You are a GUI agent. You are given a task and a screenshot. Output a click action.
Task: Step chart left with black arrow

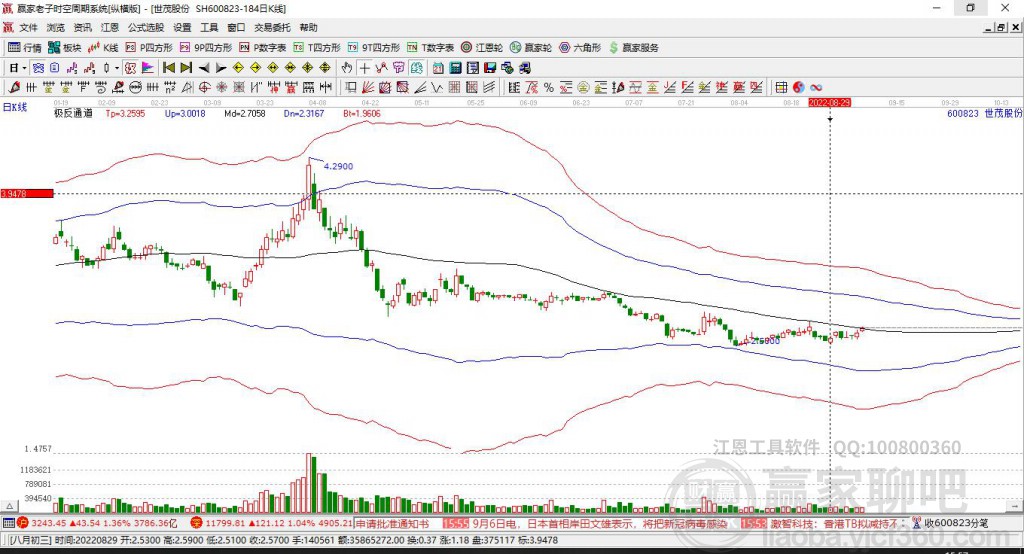tap(204, 68)
